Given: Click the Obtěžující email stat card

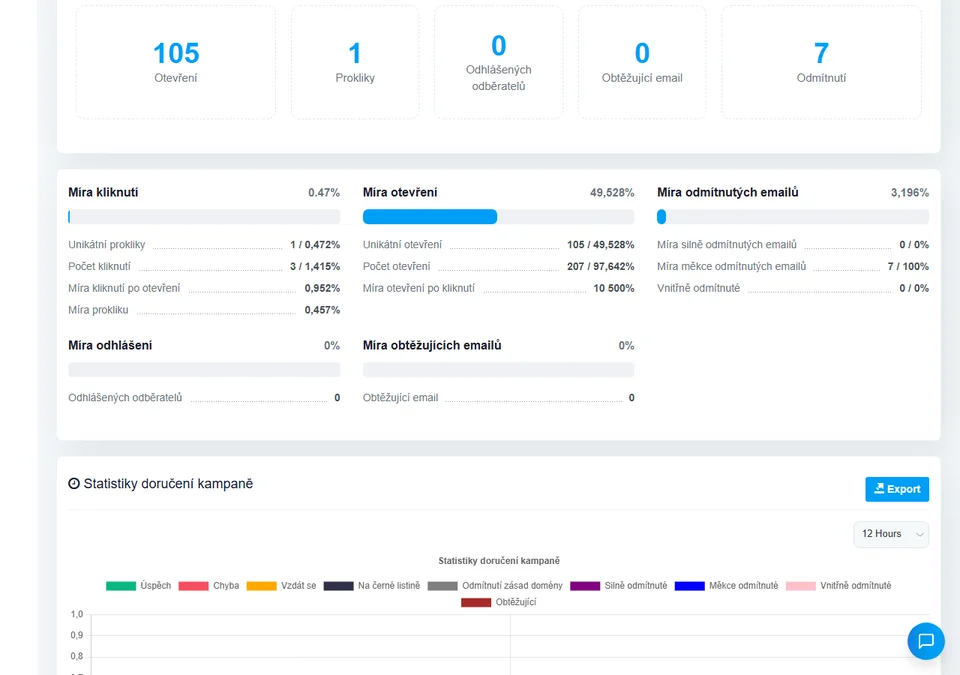Looking at the screenshot, I should click(x=642, y=62).
